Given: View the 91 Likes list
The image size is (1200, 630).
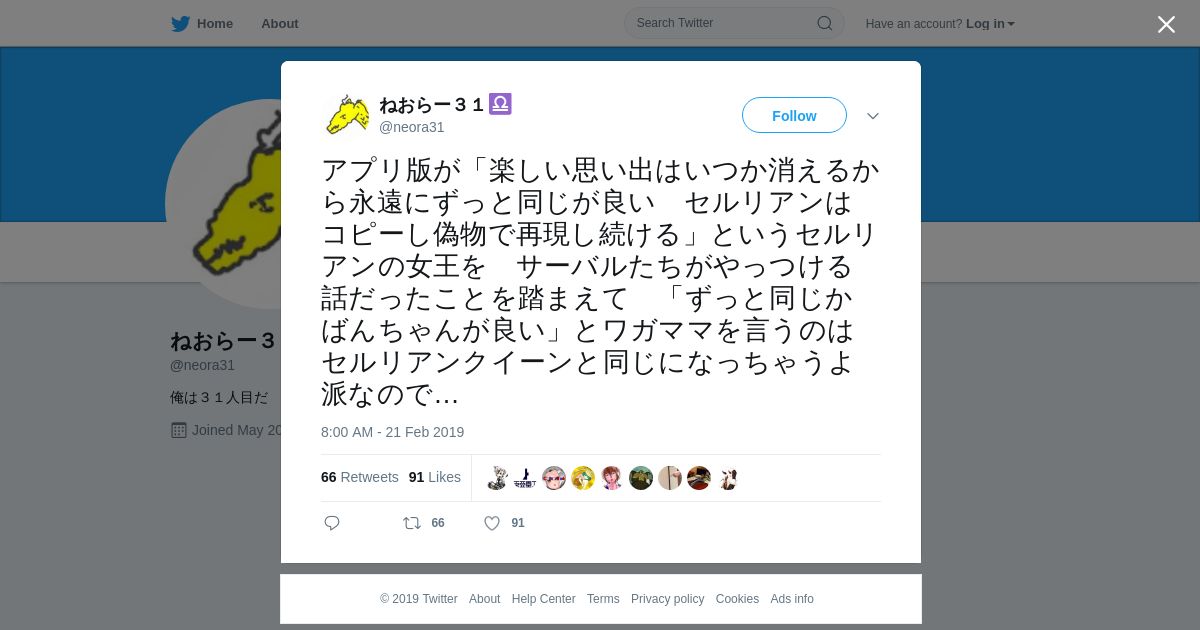Looking at the screenshot, I should click(435, 478).
